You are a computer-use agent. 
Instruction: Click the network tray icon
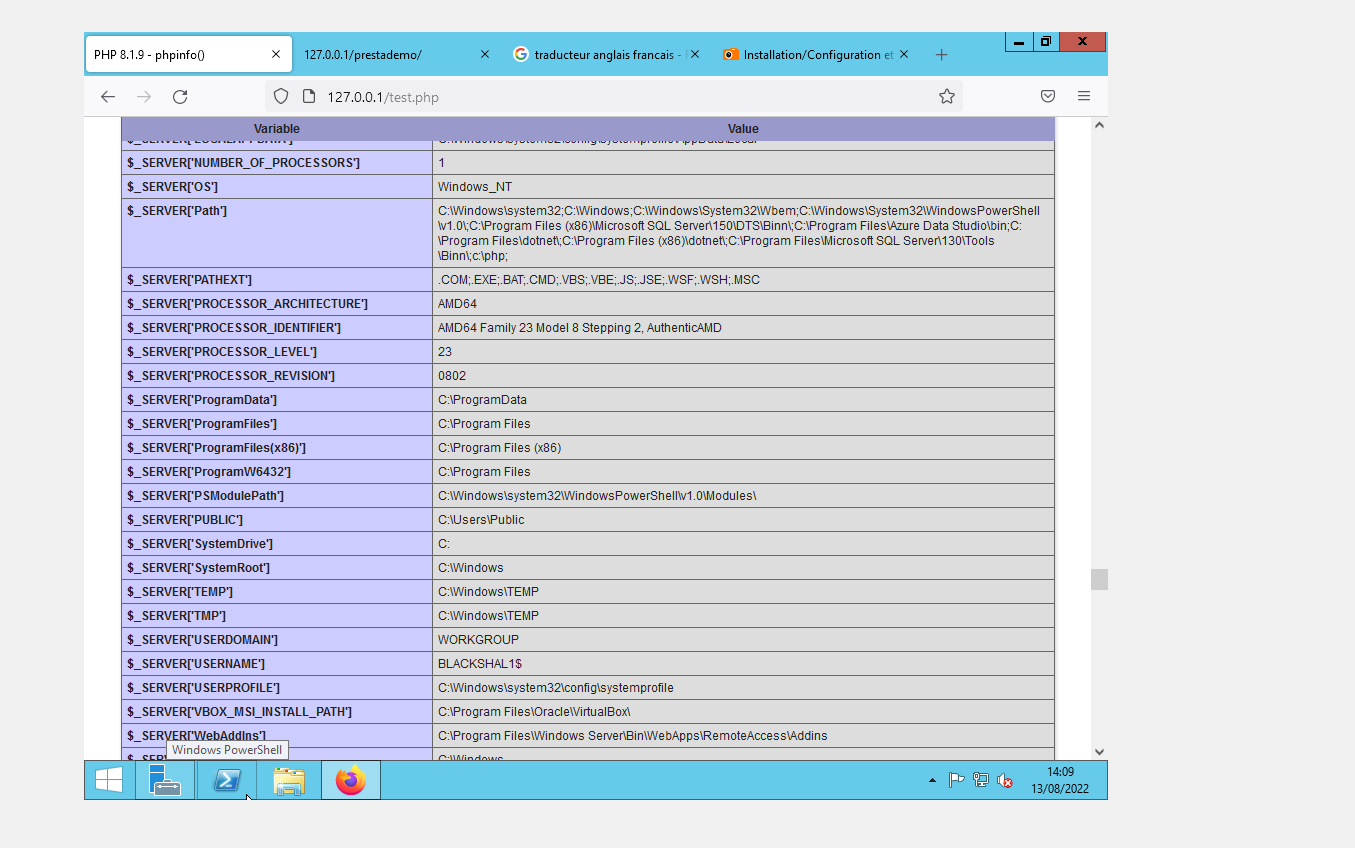(981, 780)
